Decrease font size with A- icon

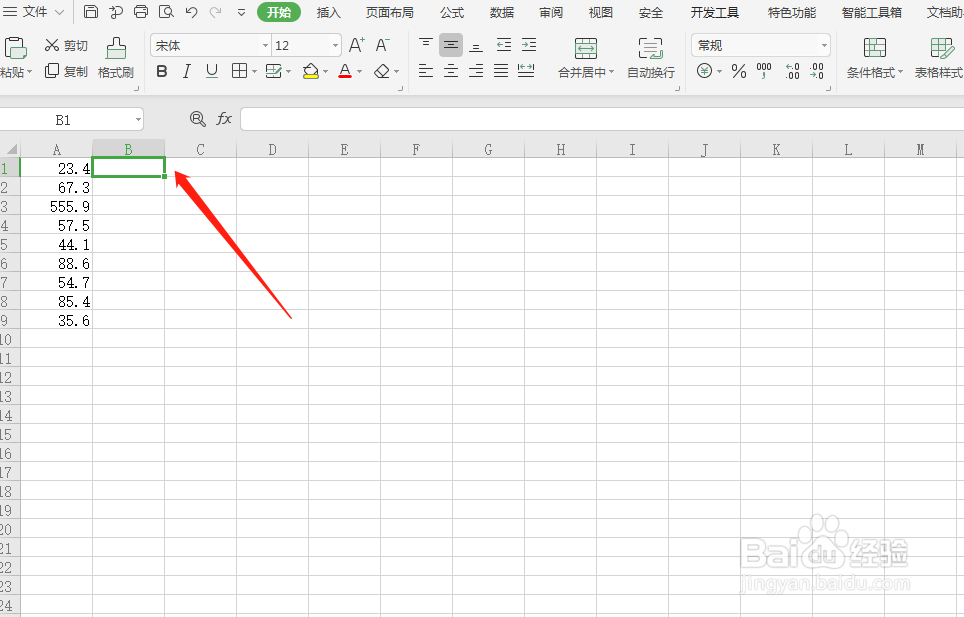pos(382,45)
